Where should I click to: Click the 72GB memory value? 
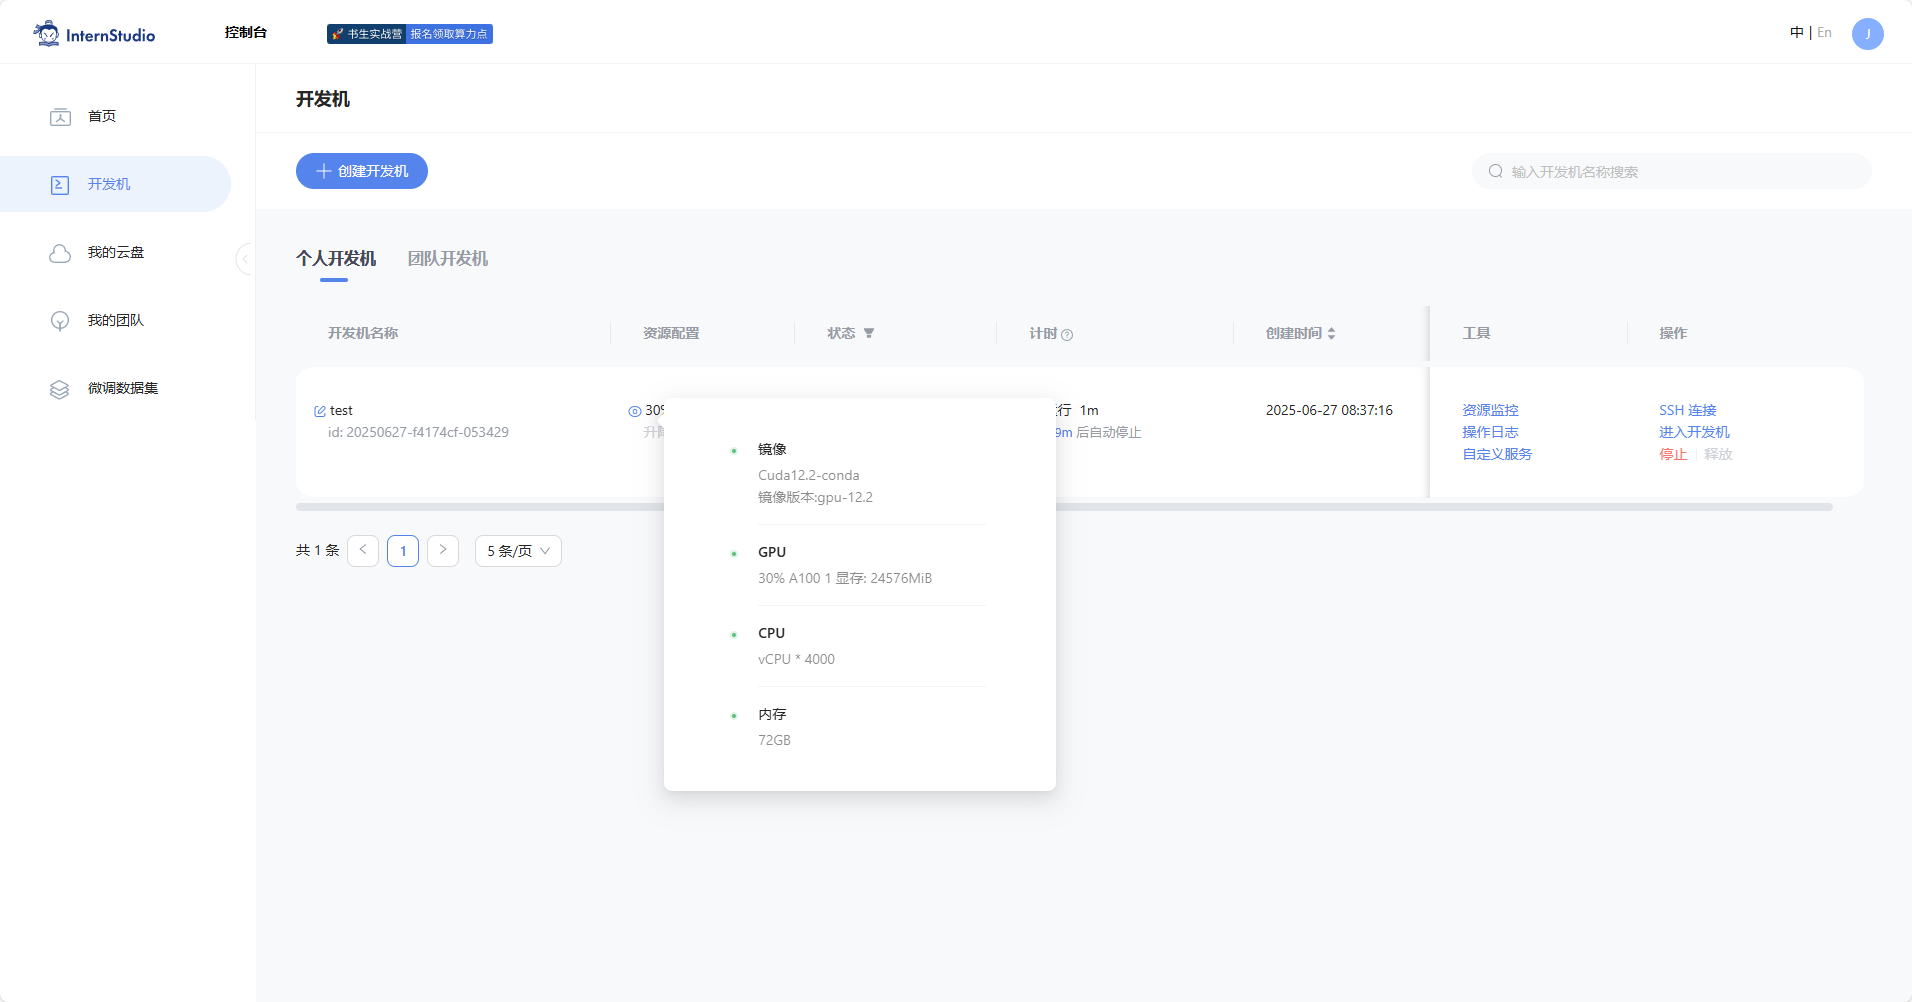(x=774, y=740)
